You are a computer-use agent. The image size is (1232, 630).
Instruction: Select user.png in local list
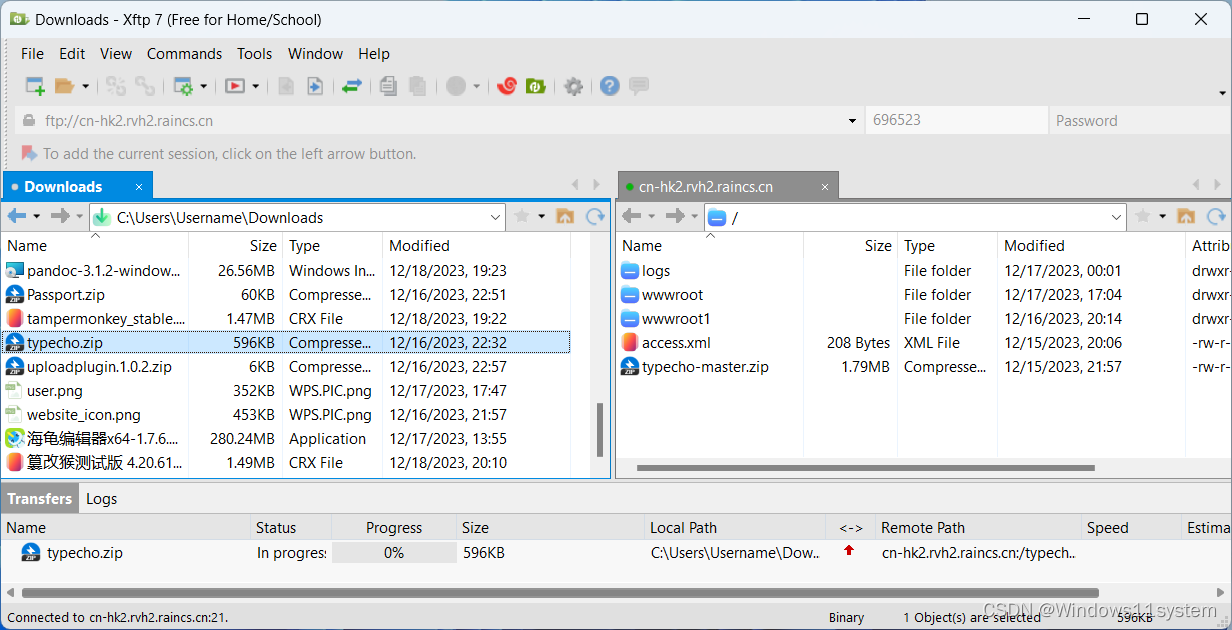tap(286, 390)
